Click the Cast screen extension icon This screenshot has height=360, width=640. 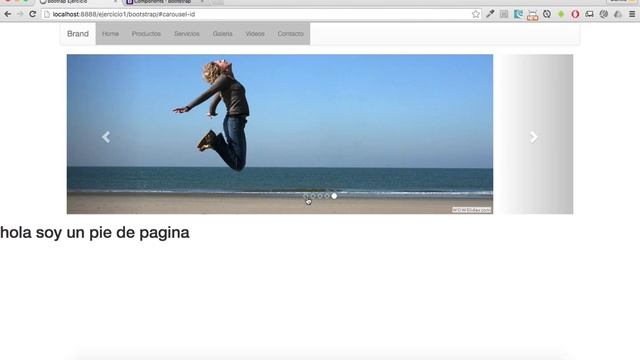tap(589, 14)
